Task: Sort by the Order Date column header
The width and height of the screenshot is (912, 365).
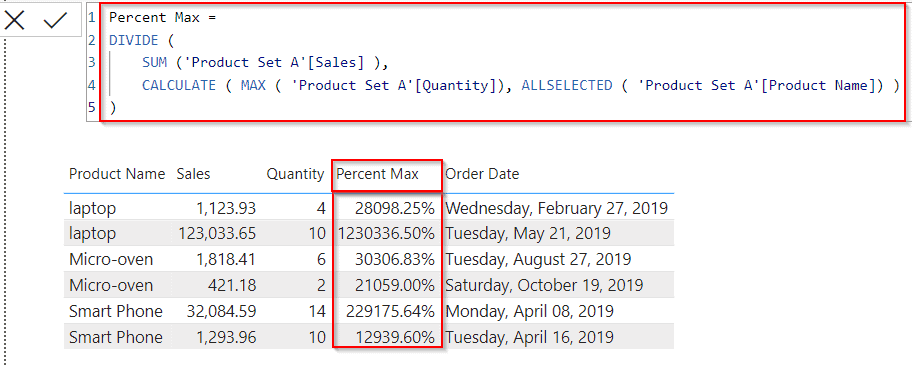Action: (482, 174)
